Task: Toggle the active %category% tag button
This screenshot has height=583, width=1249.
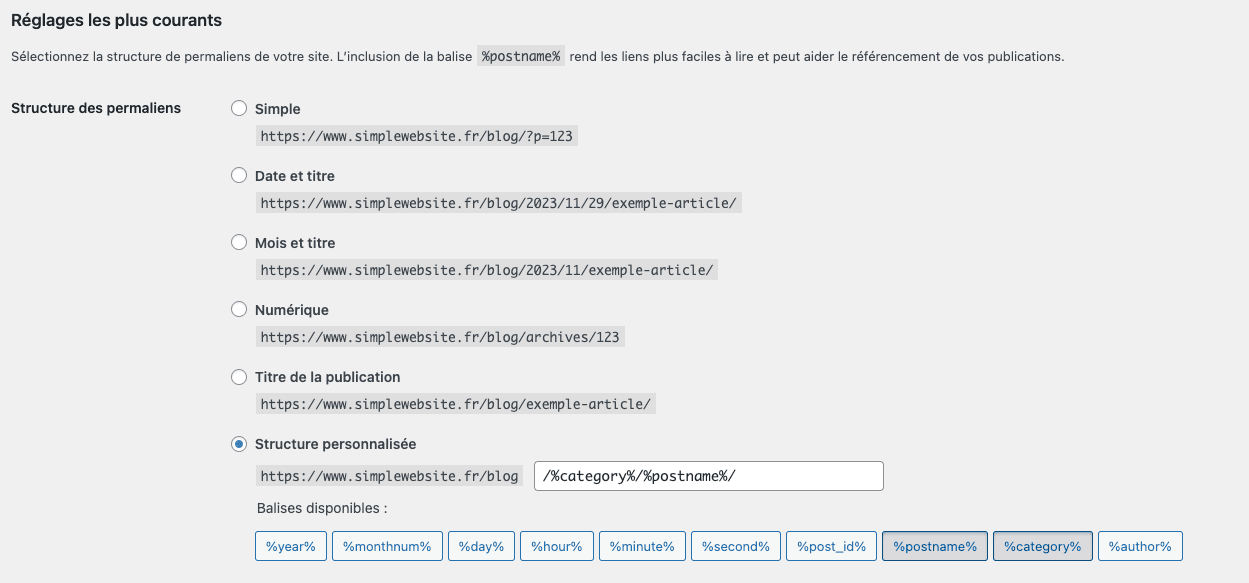Action: (1043, 546)
